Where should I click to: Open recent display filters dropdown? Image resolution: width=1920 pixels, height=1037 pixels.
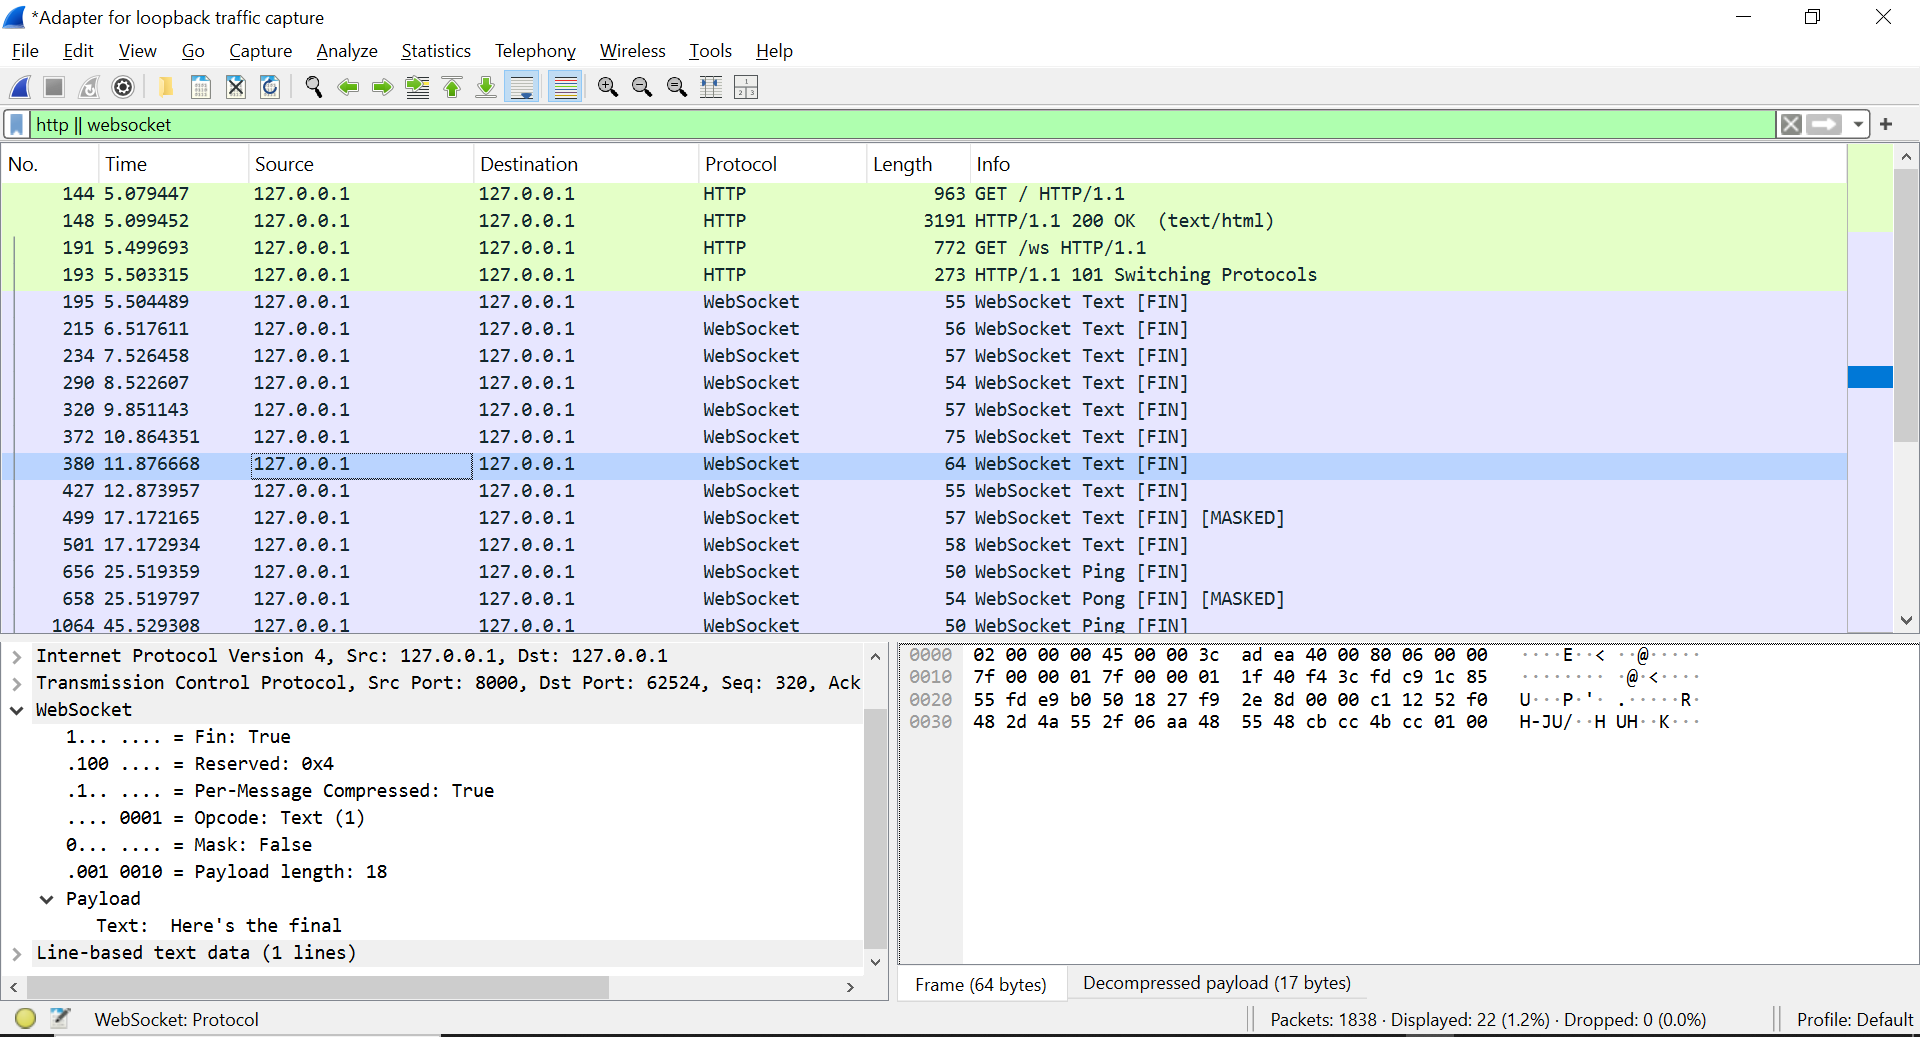(x=1858, y=125)
